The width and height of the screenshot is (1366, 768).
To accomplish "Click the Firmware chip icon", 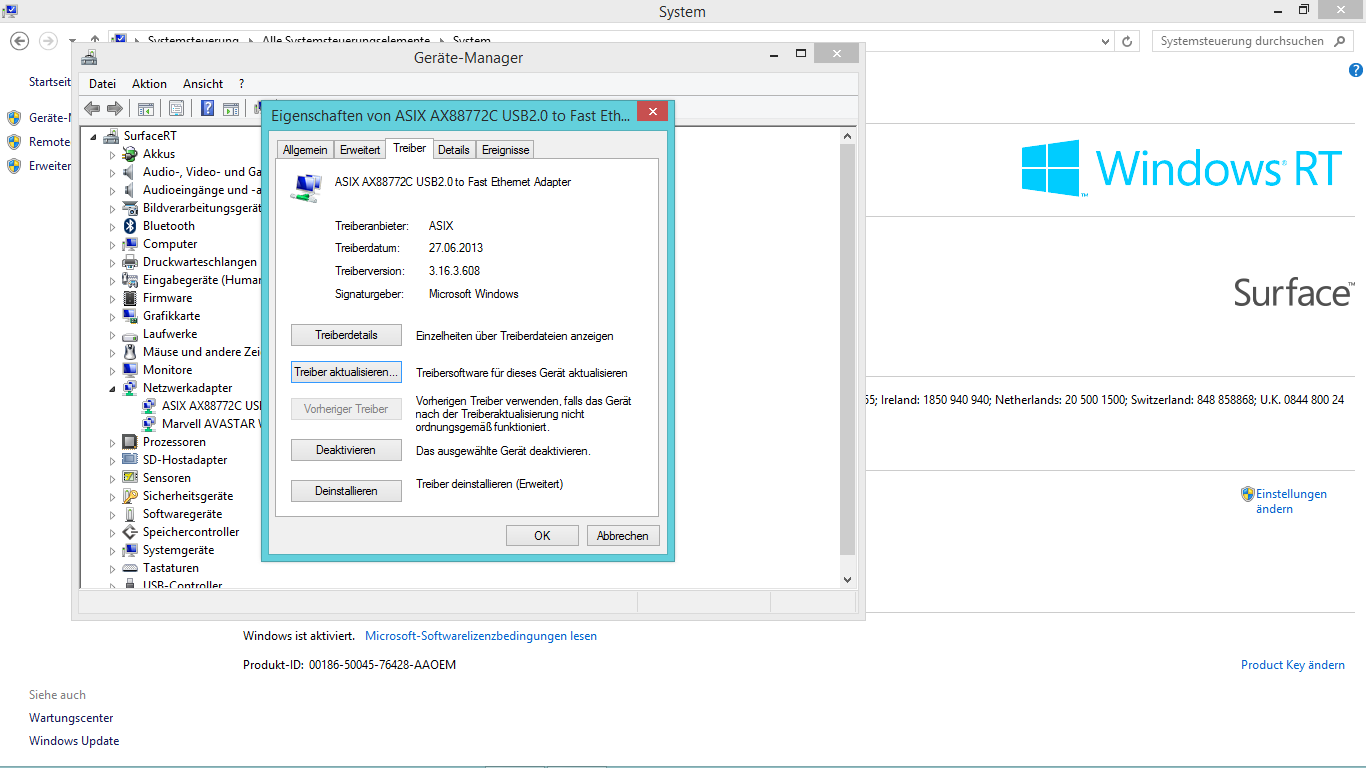I will (130, 298).
